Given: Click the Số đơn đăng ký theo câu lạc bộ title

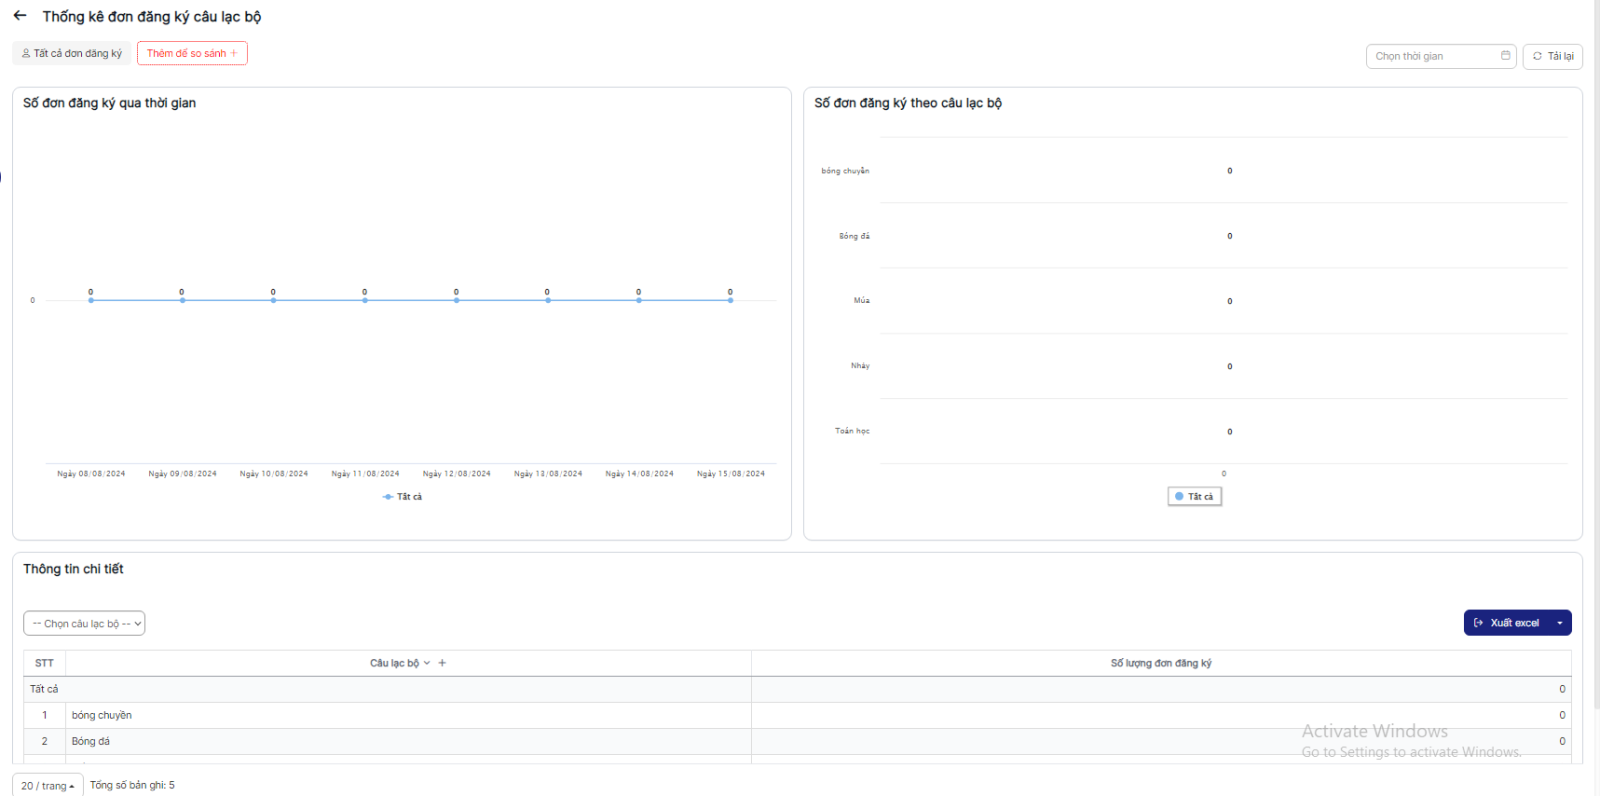Looking at the screenshot, I should (x=908, y=103).
